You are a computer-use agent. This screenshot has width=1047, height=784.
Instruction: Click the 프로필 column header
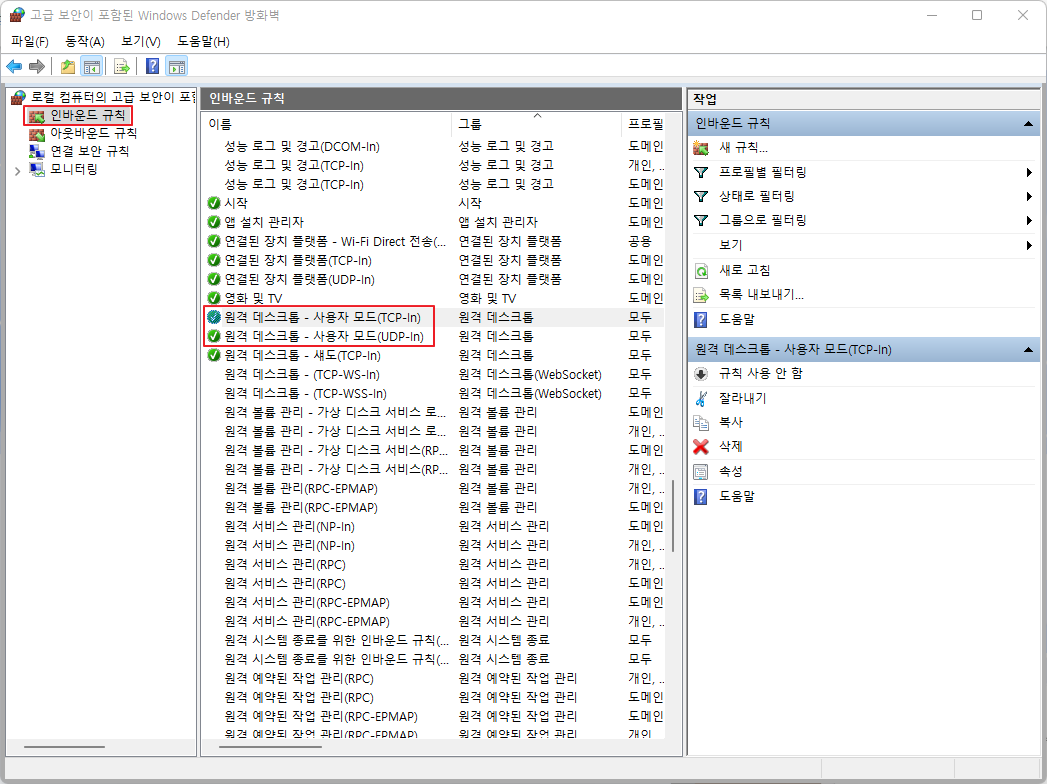644,124
